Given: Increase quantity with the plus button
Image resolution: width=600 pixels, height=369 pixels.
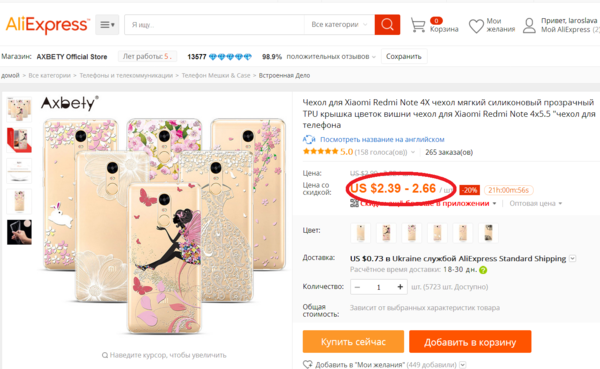Looking at the screenshot, I should (x=400, y=287).
